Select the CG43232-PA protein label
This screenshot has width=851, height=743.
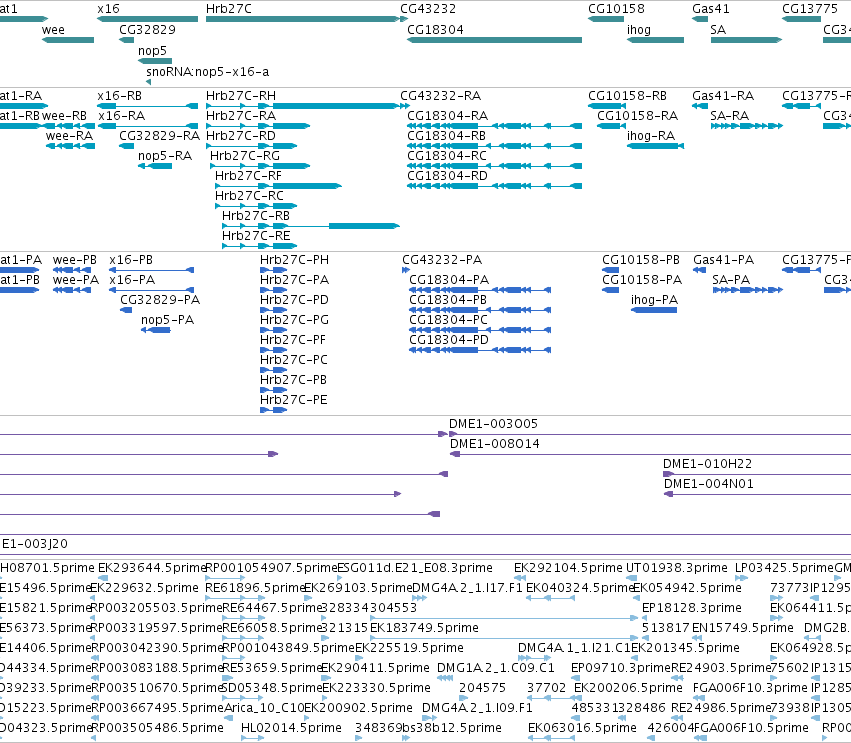pyautogui.click(x=442, y=260)
